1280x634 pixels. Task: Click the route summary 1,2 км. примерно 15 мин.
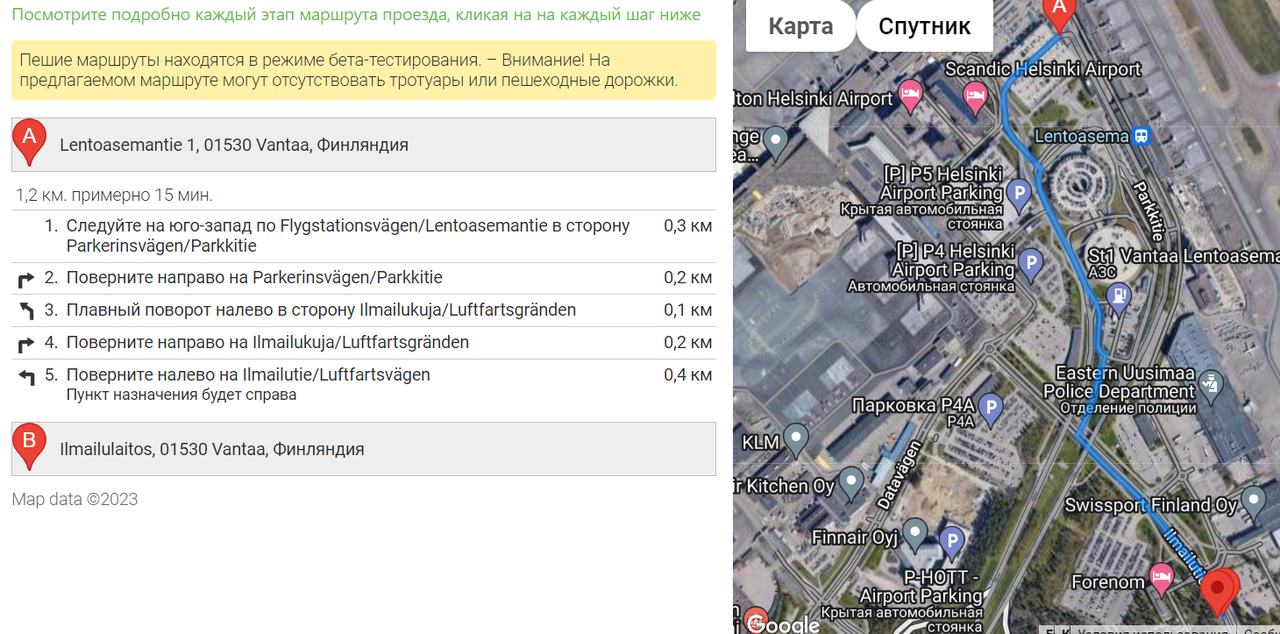[114, 195]
